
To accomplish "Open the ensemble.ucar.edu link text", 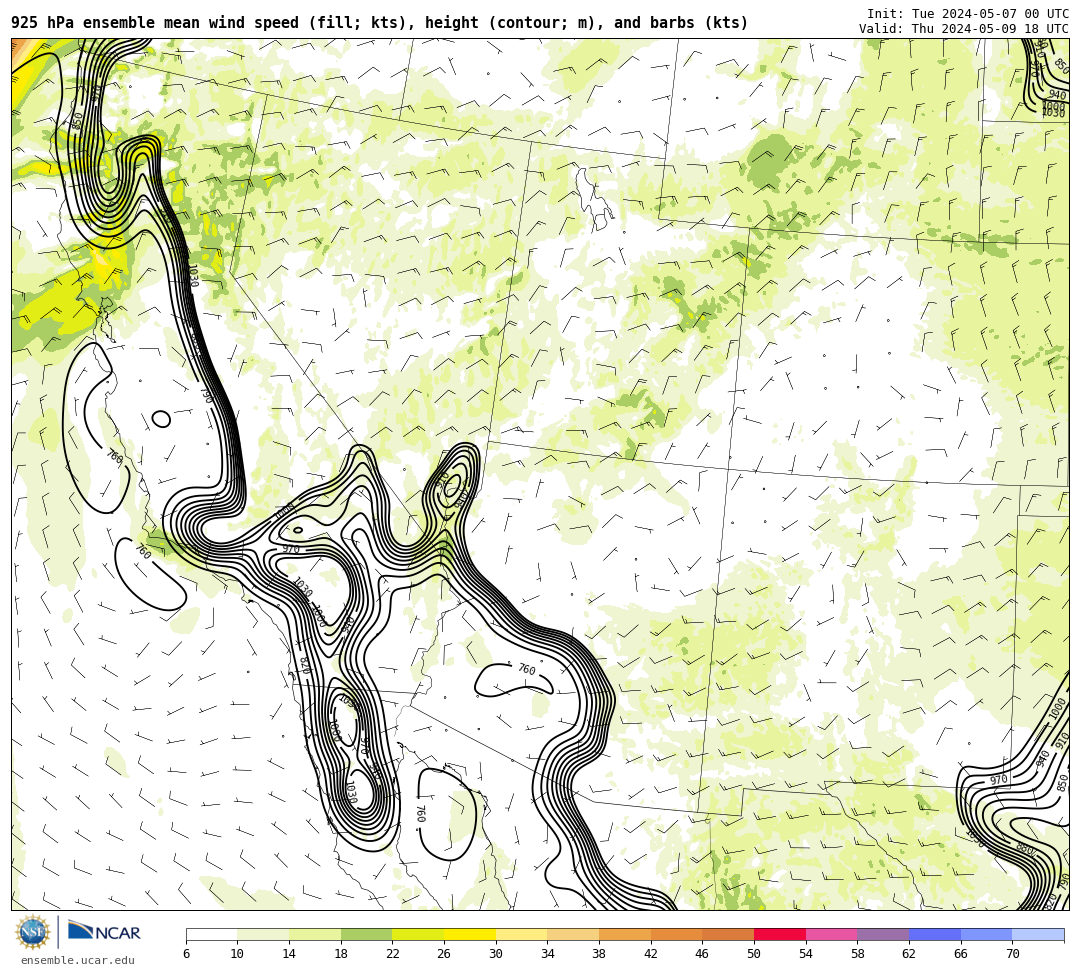I will 77,960.
